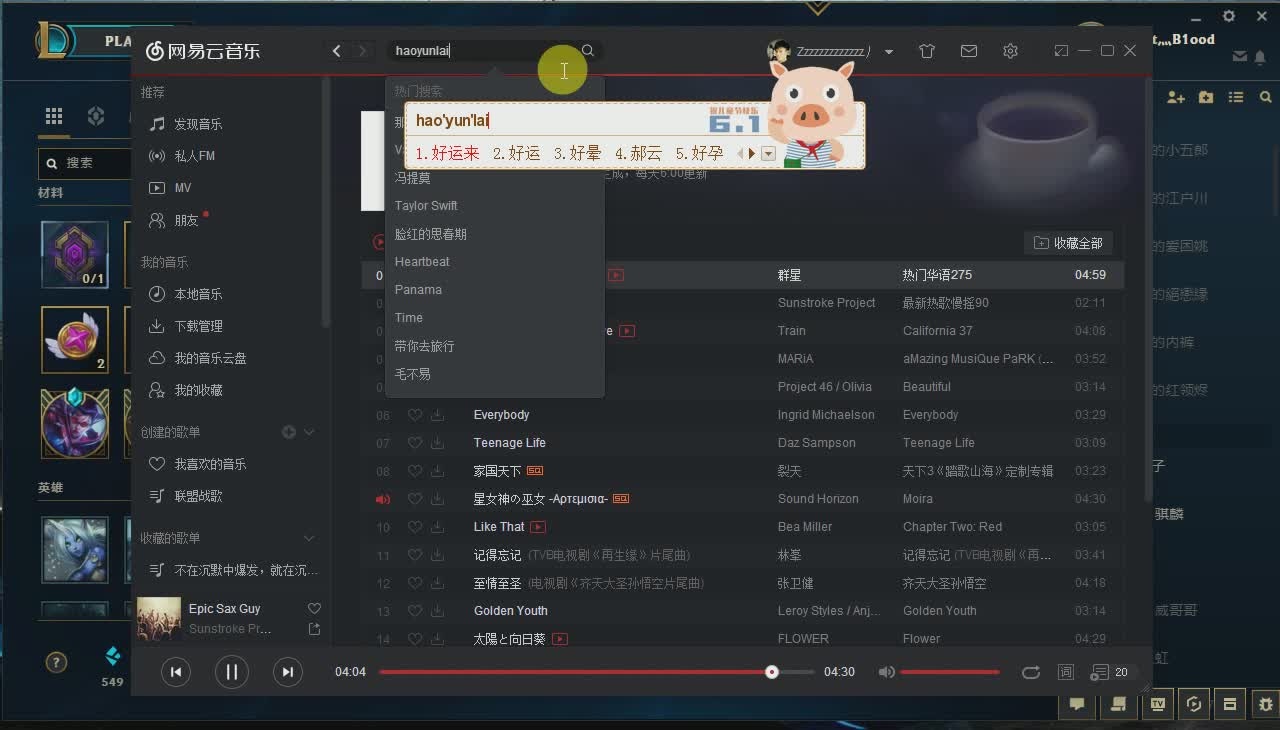The width and height of the screenshot is (1280, 730).
Task: Mute the volume speaker icon
Action: click(x=886, y=672)
